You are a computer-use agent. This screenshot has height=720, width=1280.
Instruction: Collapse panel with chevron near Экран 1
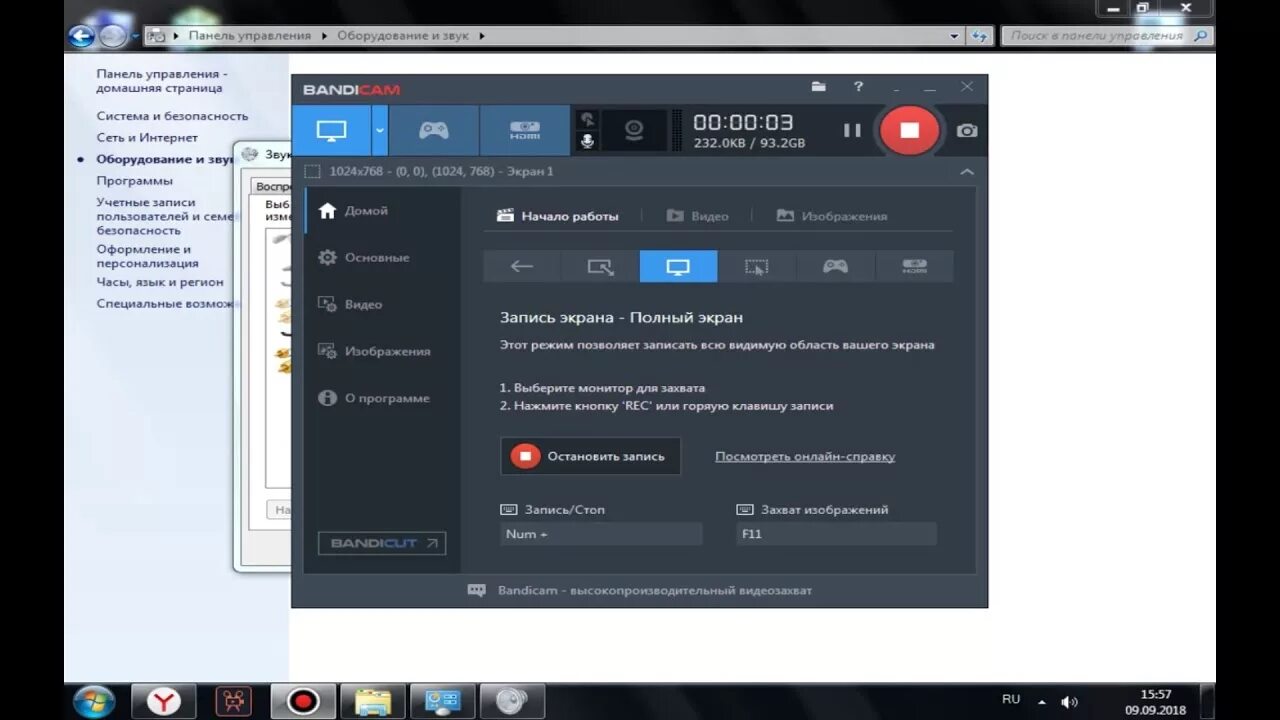point(966,172)
